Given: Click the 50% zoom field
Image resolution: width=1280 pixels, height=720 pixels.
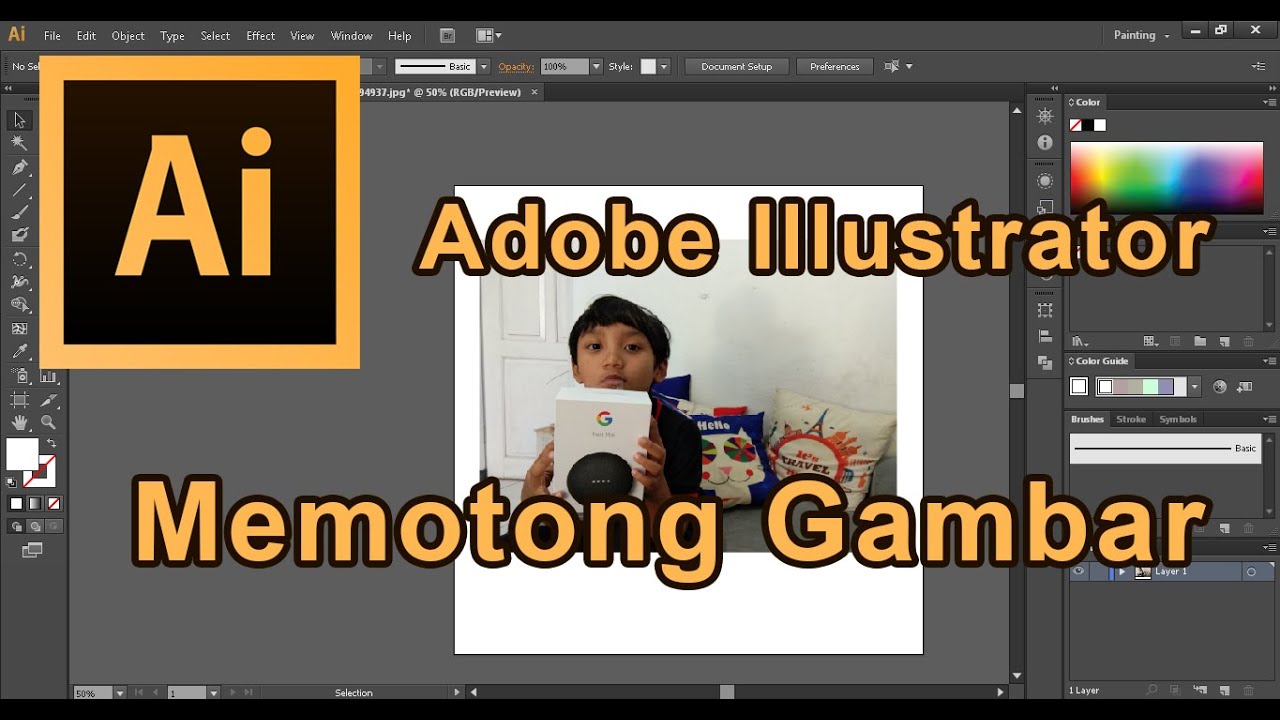Looking at the screenshot, I should click(x=93, y=692).
